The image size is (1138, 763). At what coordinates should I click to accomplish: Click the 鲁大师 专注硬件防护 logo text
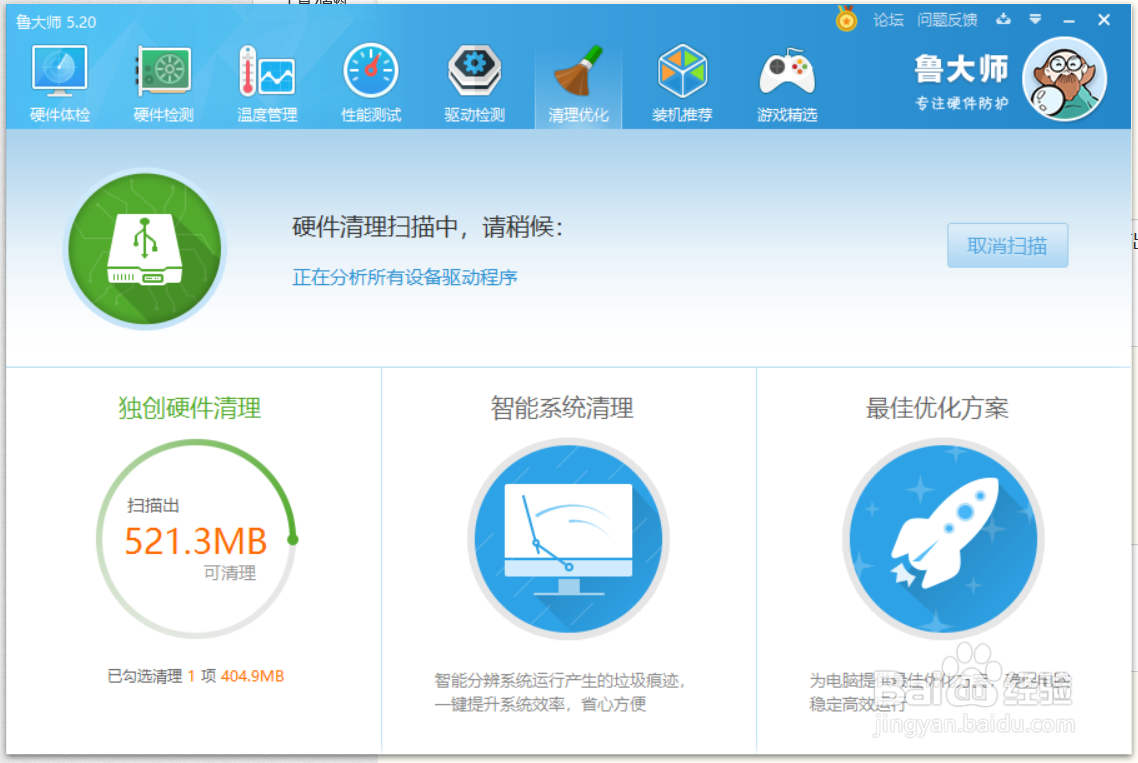(x=961, y=82)
